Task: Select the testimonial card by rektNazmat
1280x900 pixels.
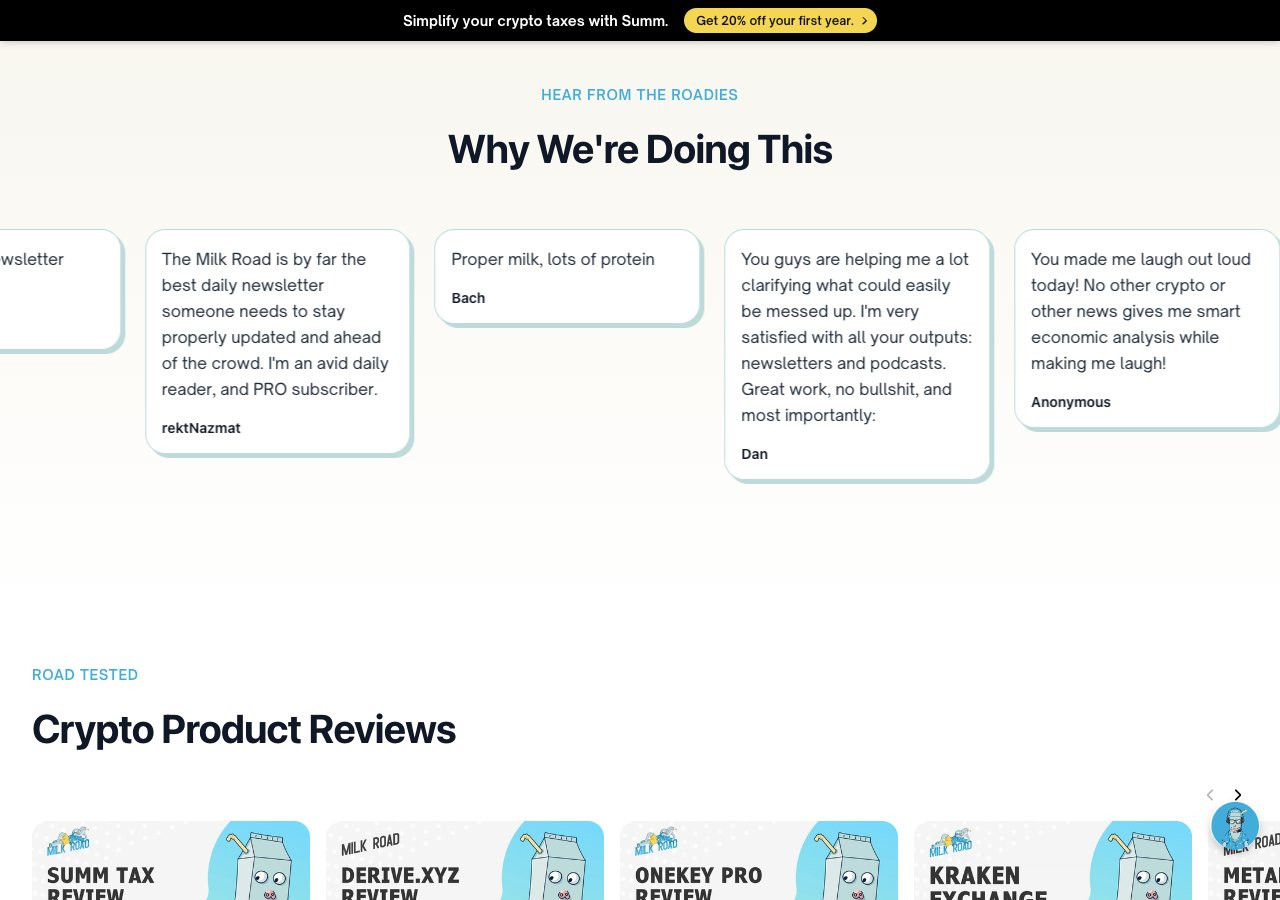Action: click(279, 343)
